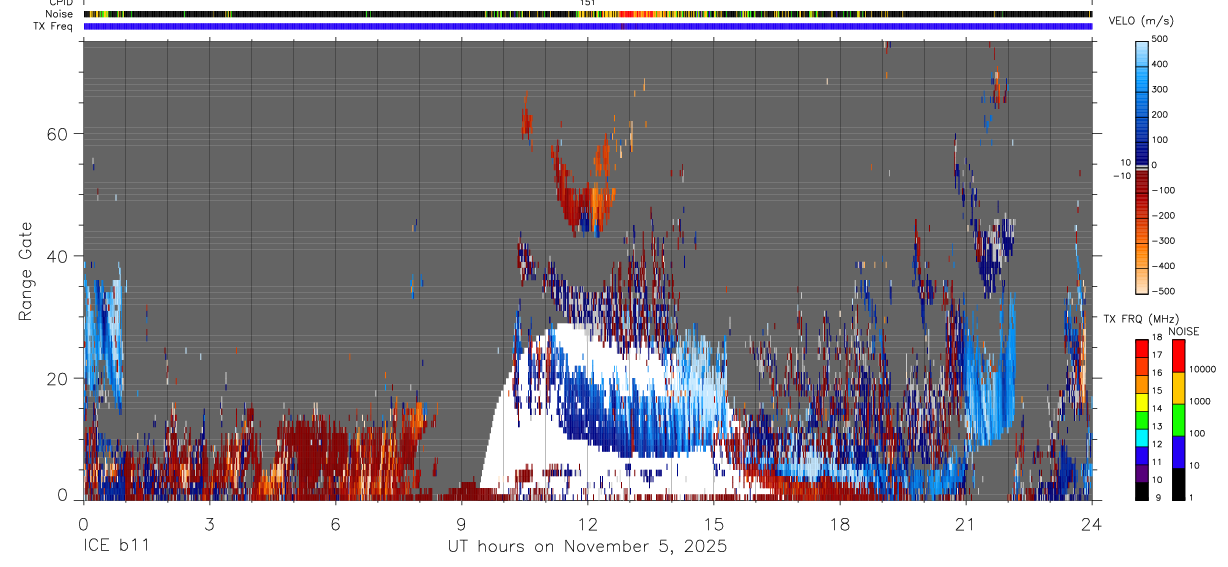
Task: Click the UT hours on November 5, 2025 title
Action: click(587, 547)
